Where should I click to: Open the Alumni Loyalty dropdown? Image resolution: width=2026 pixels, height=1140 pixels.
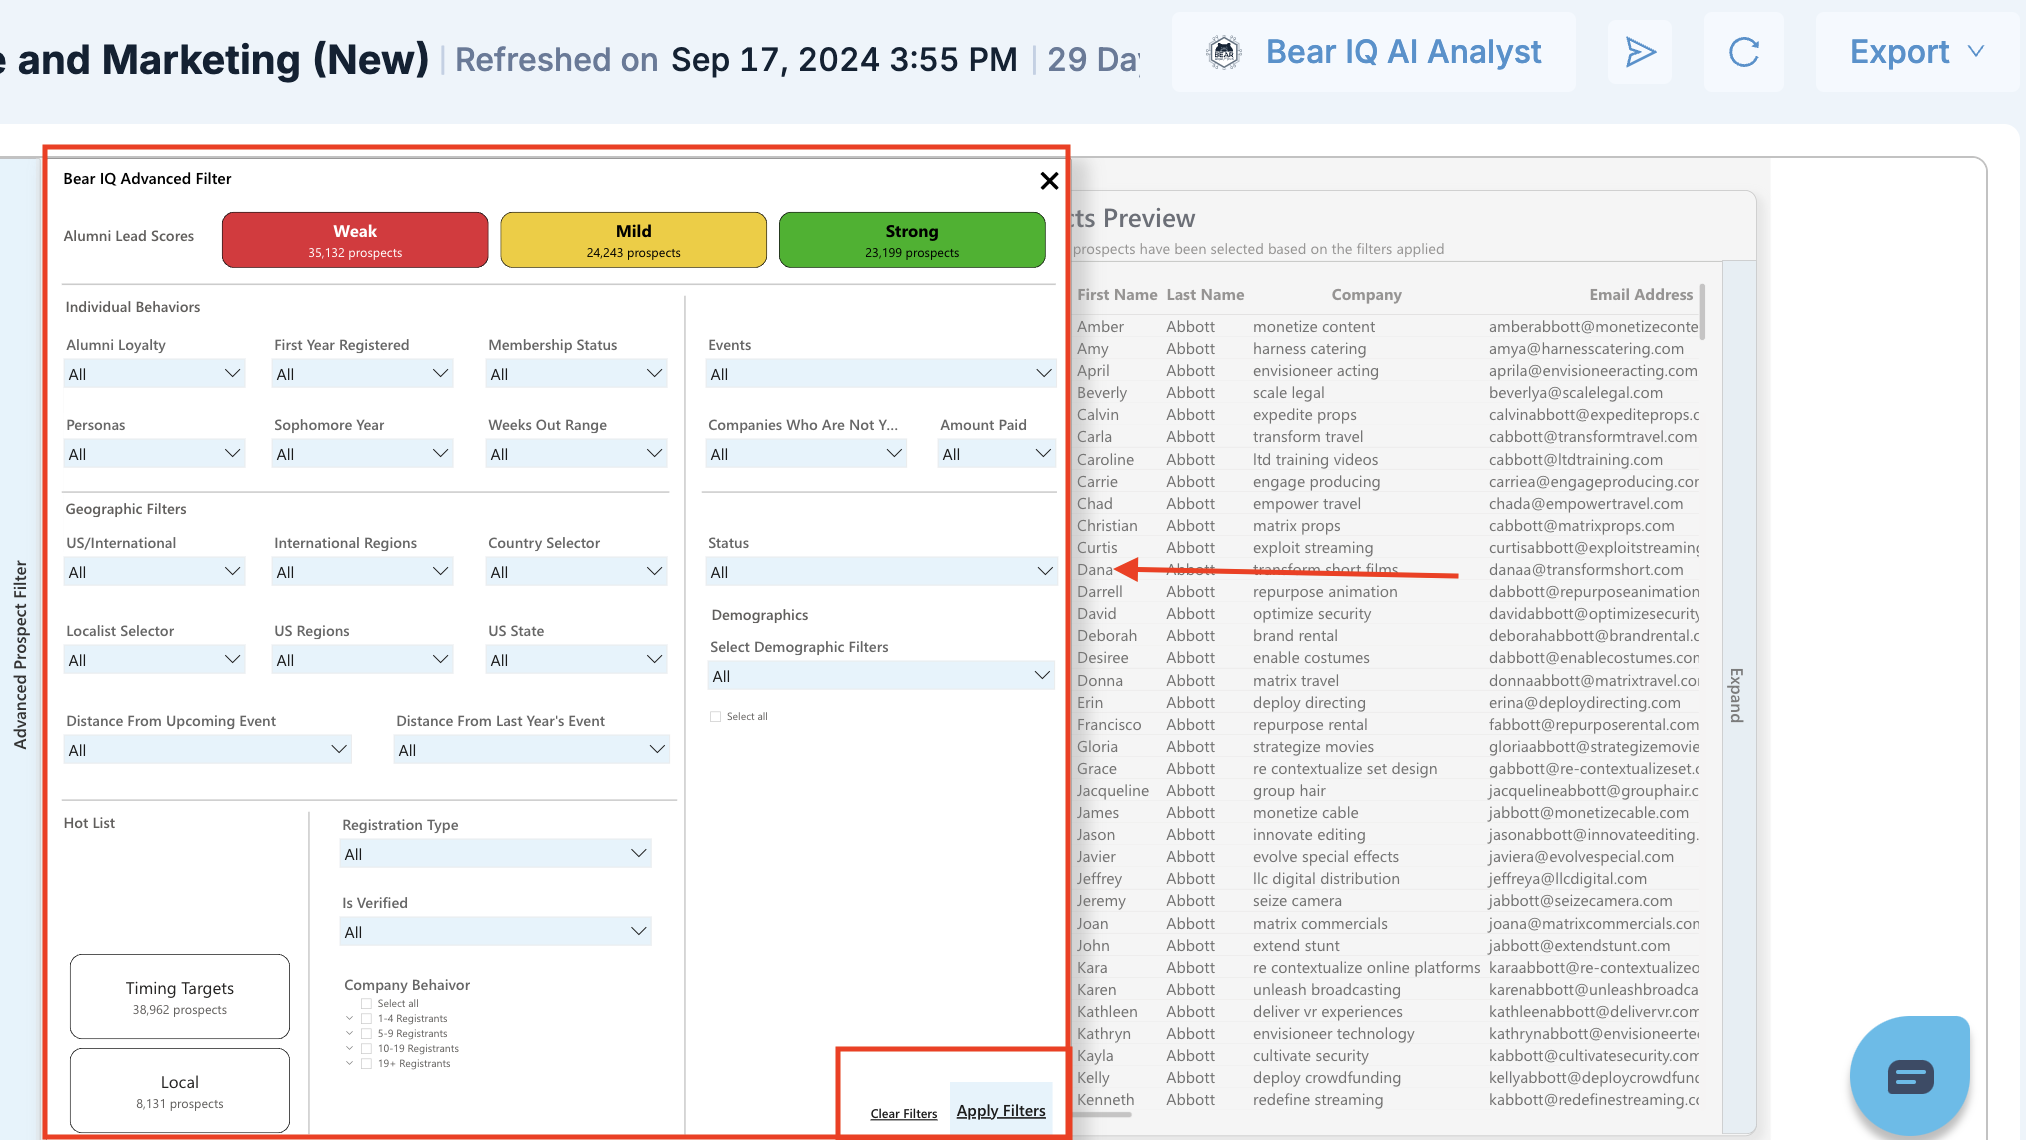point(154,374)
